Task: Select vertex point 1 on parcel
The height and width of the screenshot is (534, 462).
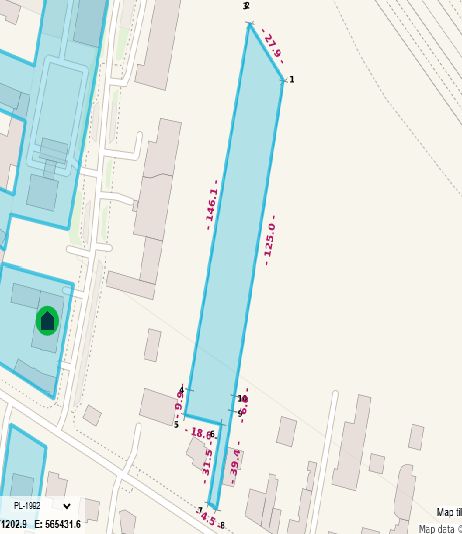Action: point(291,79)
